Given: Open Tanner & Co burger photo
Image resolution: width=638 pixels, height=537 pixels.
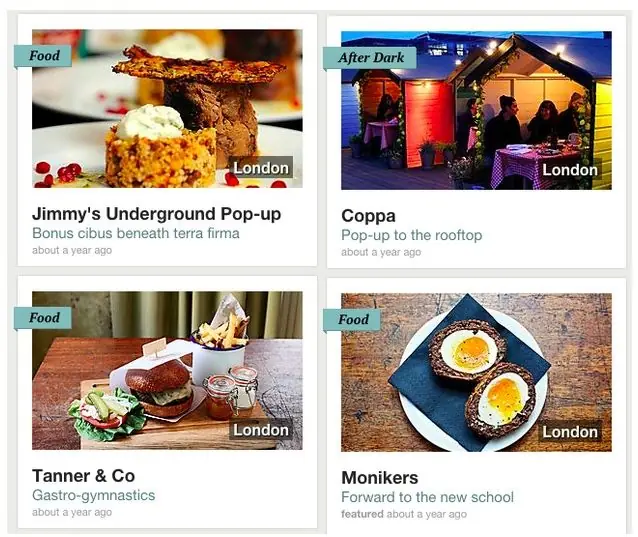Looking at the screenshot, I should pyautogui.click(x=167, y=370).
